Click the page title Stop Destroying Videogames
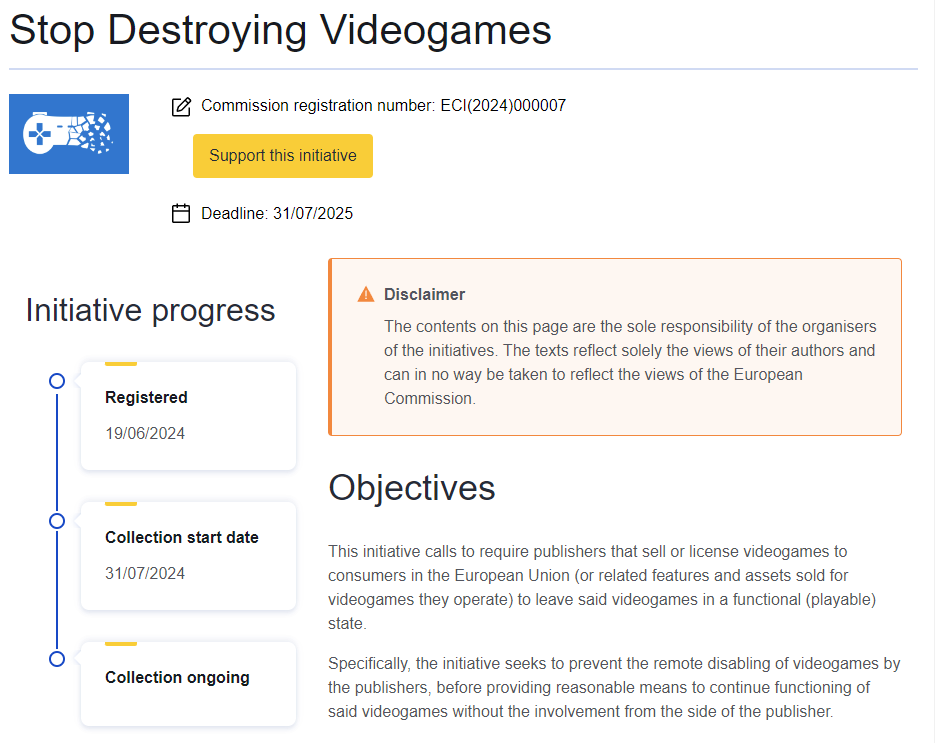 tap(279, 31)
